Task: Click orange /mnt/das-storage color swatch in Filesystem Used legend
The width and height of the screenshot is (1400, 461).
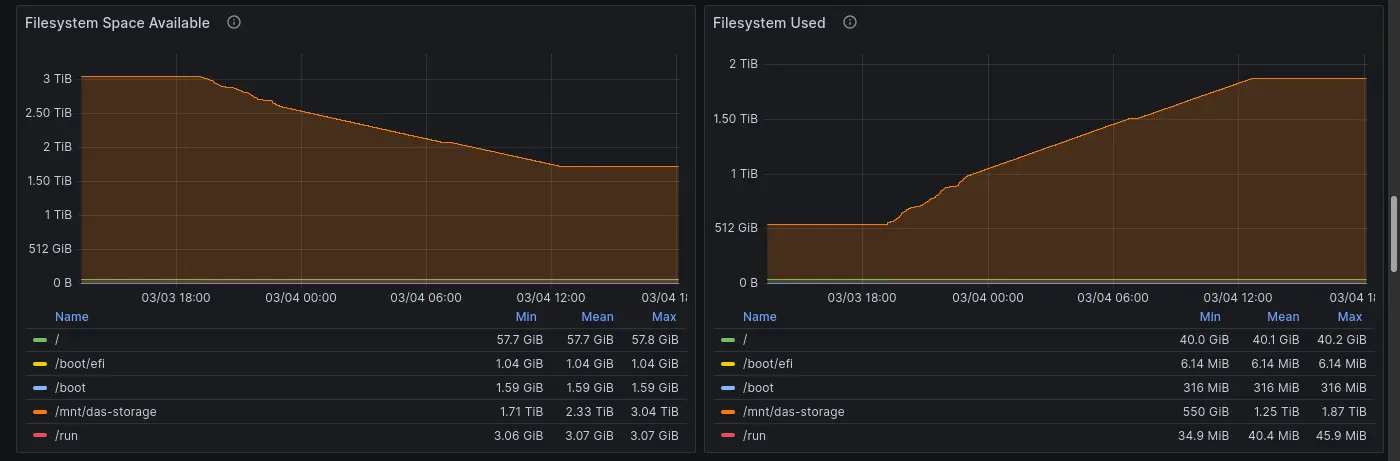Action: click(727, 412)
